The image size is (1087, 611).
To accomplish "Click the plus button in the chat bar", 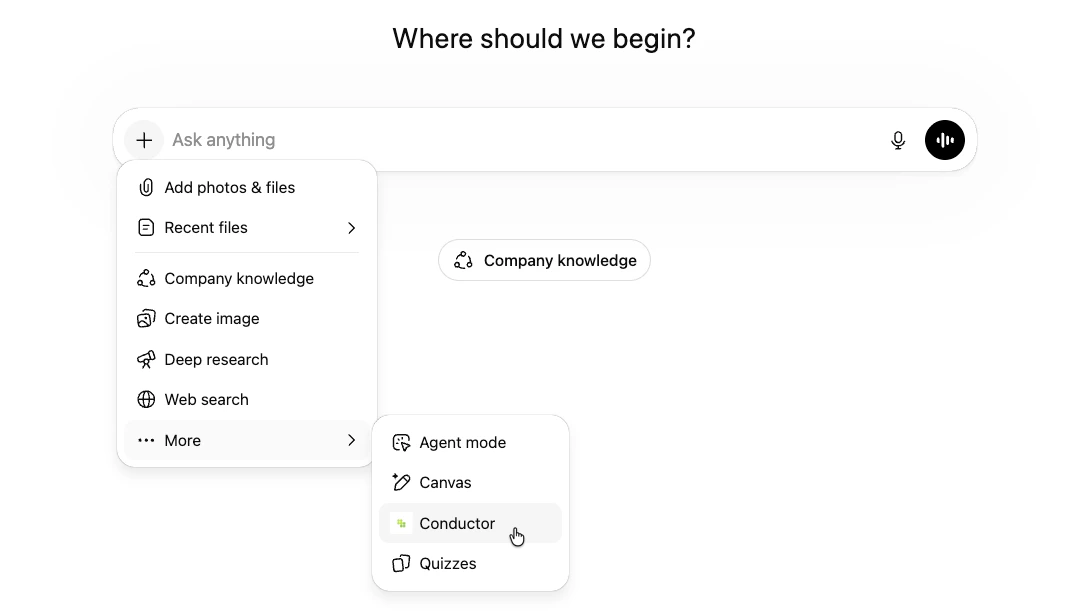I will pos(143,140).
